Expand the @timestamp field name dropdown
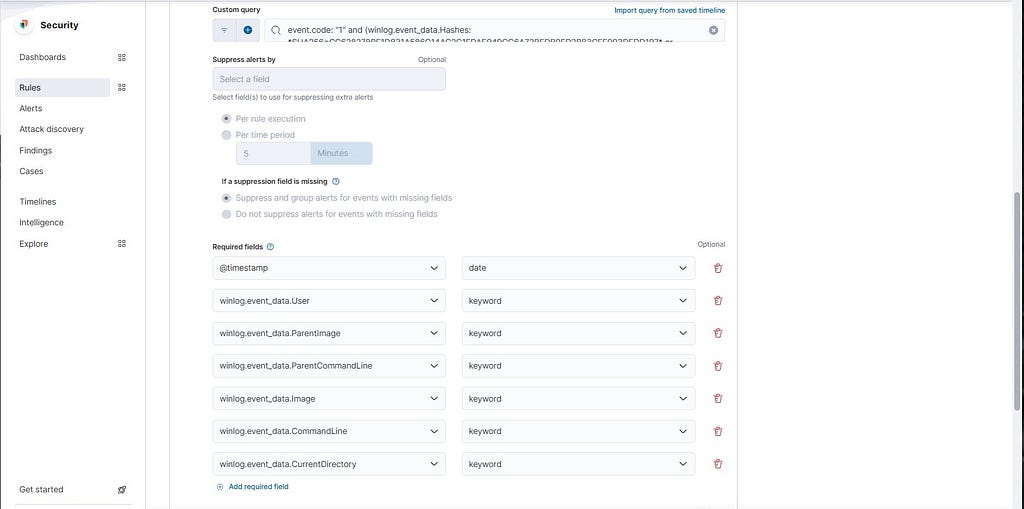The height and width of the screenshot is (509, 1024). tap(329, 268)
